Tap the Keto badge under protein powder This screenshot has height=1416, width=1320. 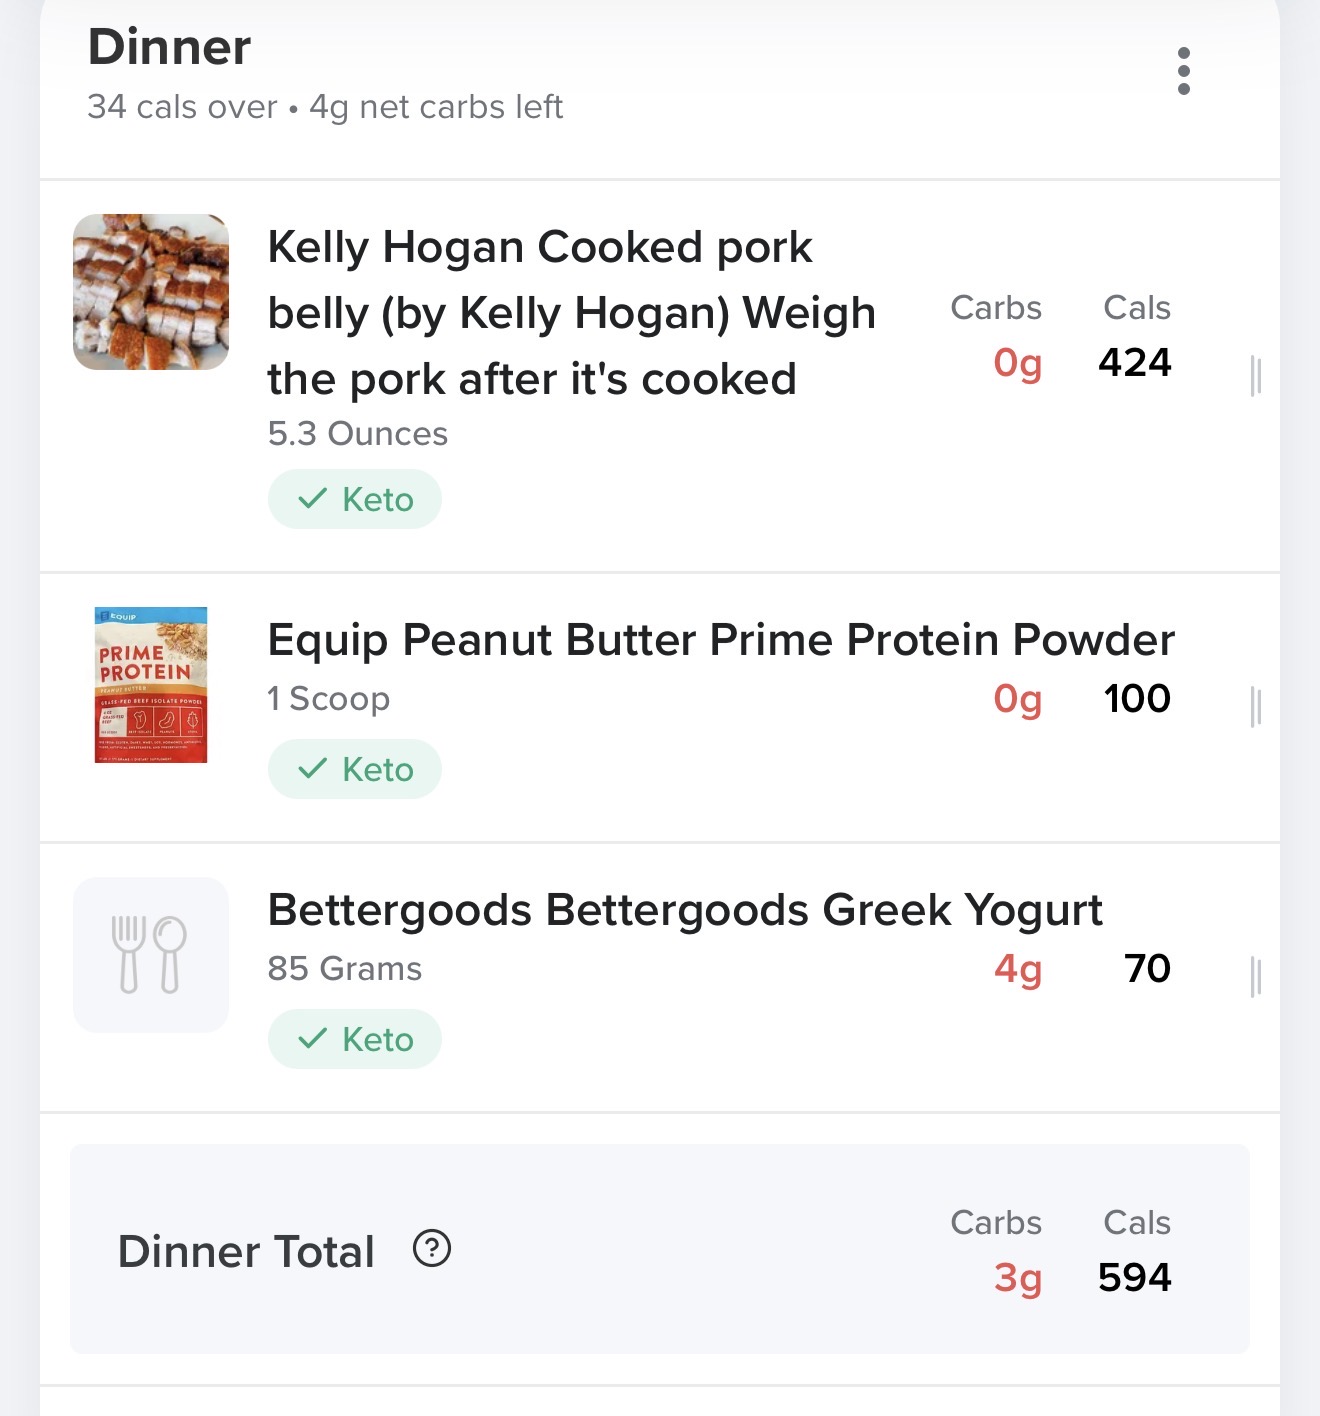(355, 769)
